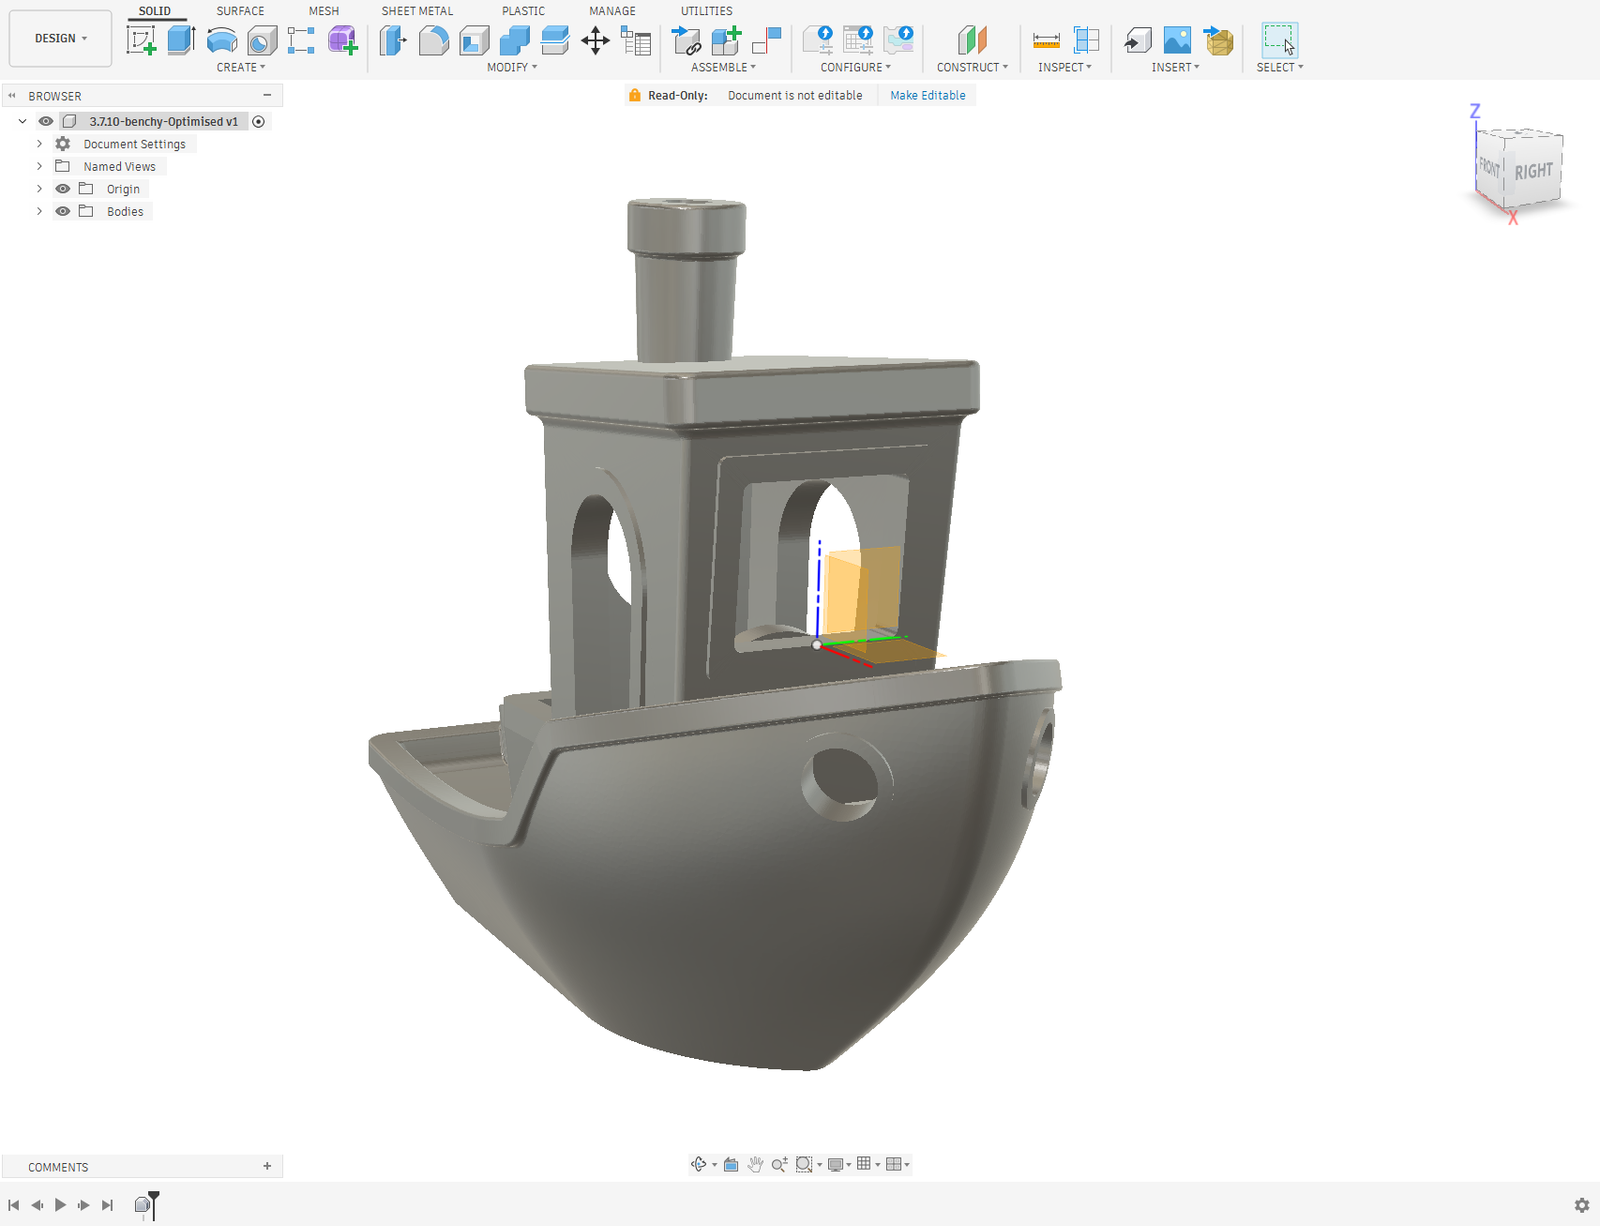This screenshot has height=1226, width=1600.
Task: Open timeline settings gear
Action: coord(1581,1205)
